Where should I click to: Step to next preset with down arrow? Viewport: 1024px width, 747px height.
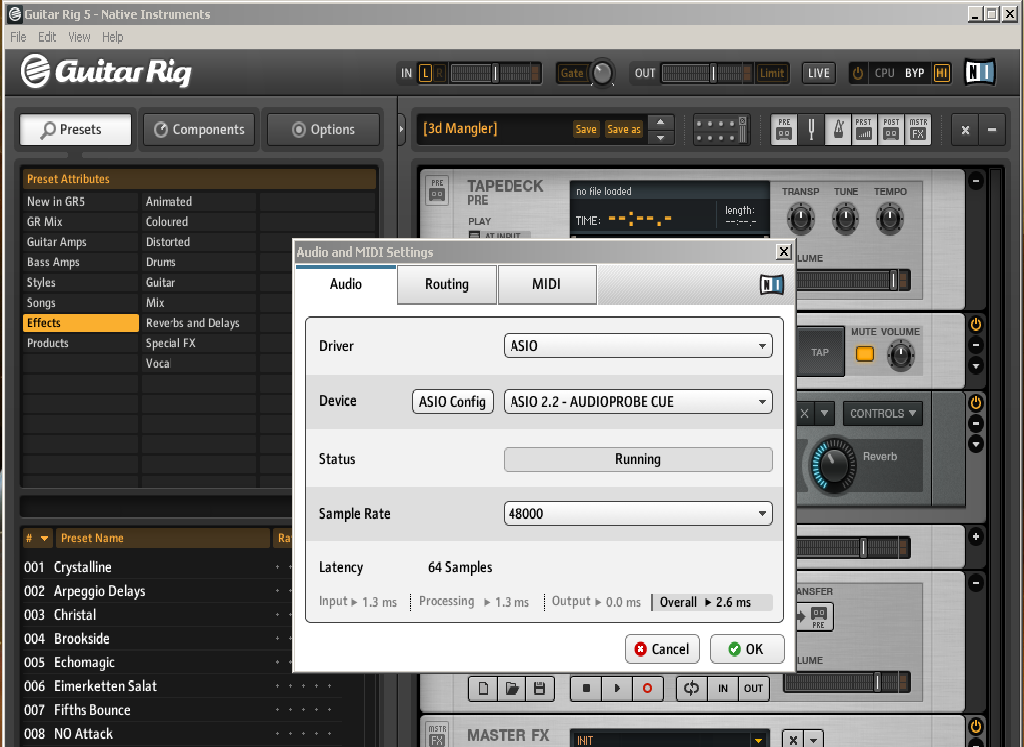661,137
